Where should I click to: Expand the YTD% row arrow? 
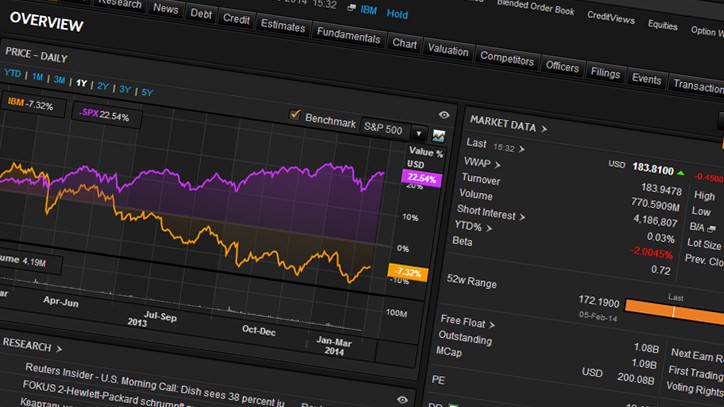[489, 228]
